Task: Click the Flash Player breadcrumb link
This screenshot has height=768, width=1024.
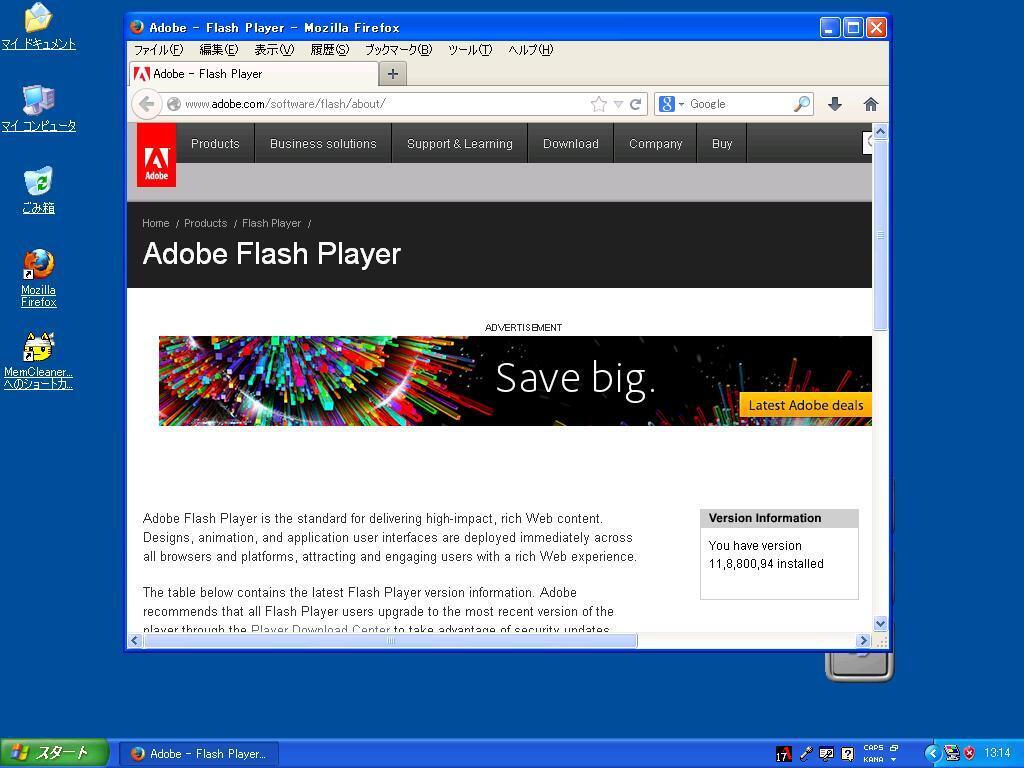Action: [x=271, y=223]
